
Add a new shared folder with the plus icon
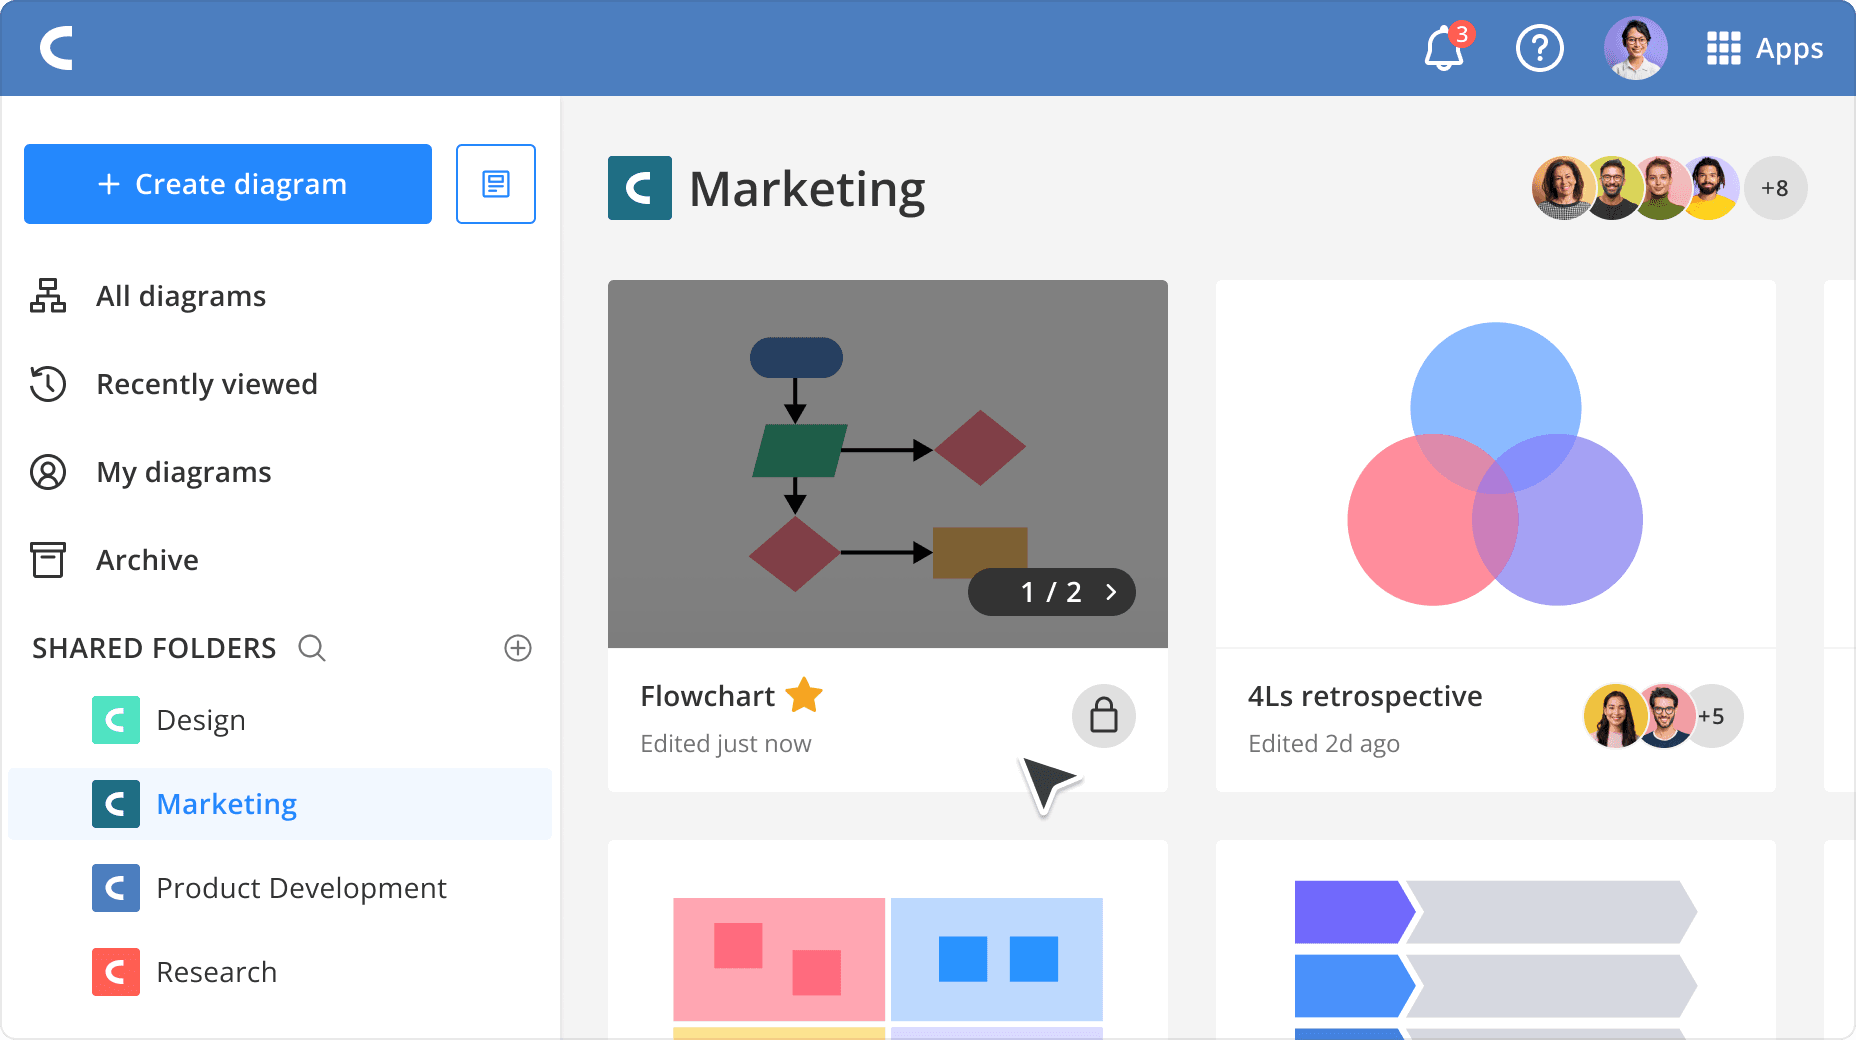tap(517, 648)
